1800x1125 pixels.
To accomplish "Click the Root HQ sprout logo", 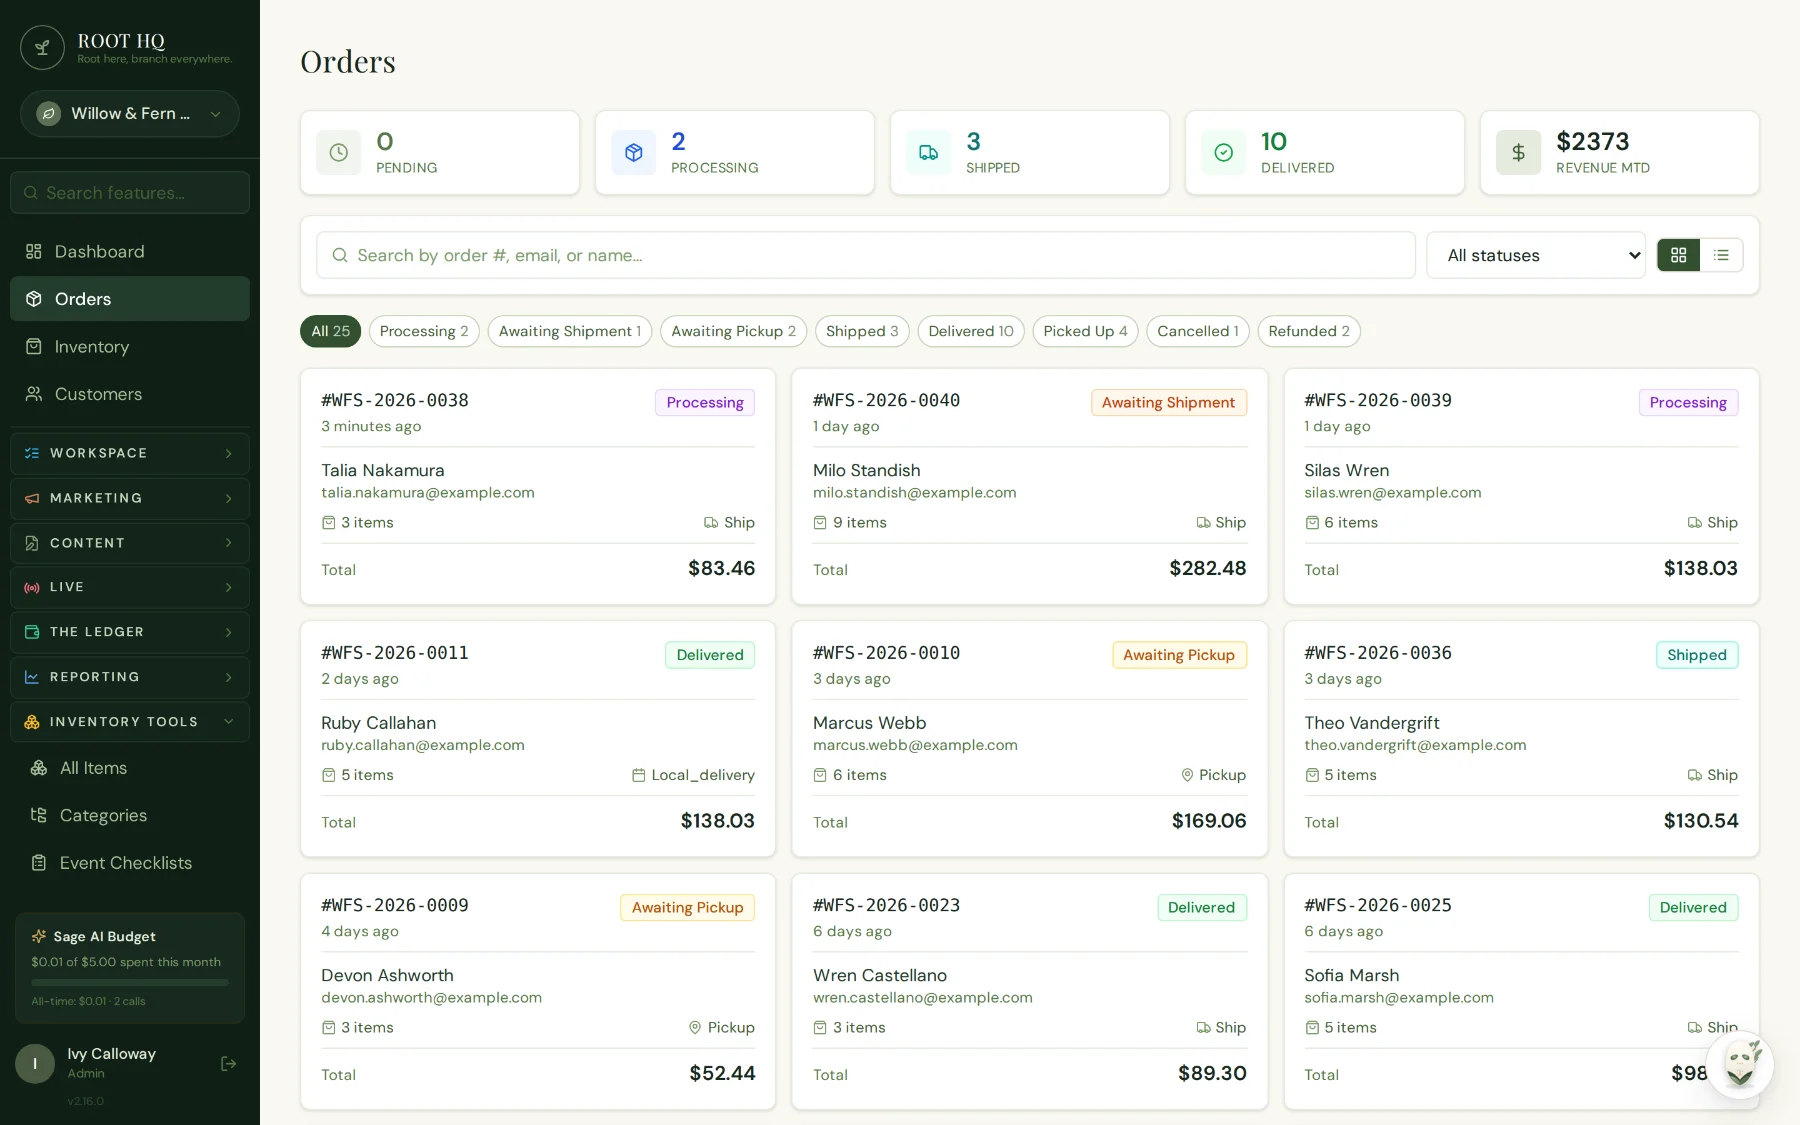I will 42,47.
